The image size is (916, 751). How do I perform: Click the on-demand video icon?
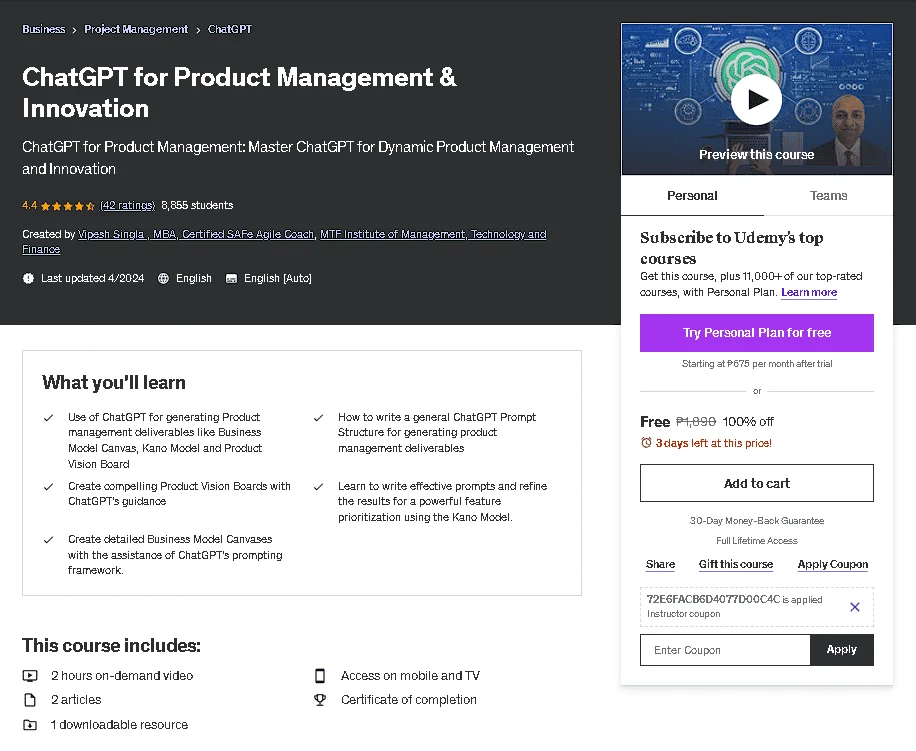coord(30,676)
